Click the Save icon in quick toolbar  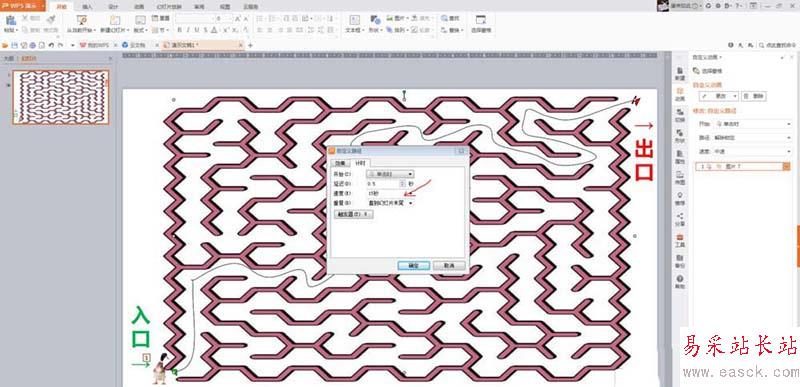(x=14, y=45)
